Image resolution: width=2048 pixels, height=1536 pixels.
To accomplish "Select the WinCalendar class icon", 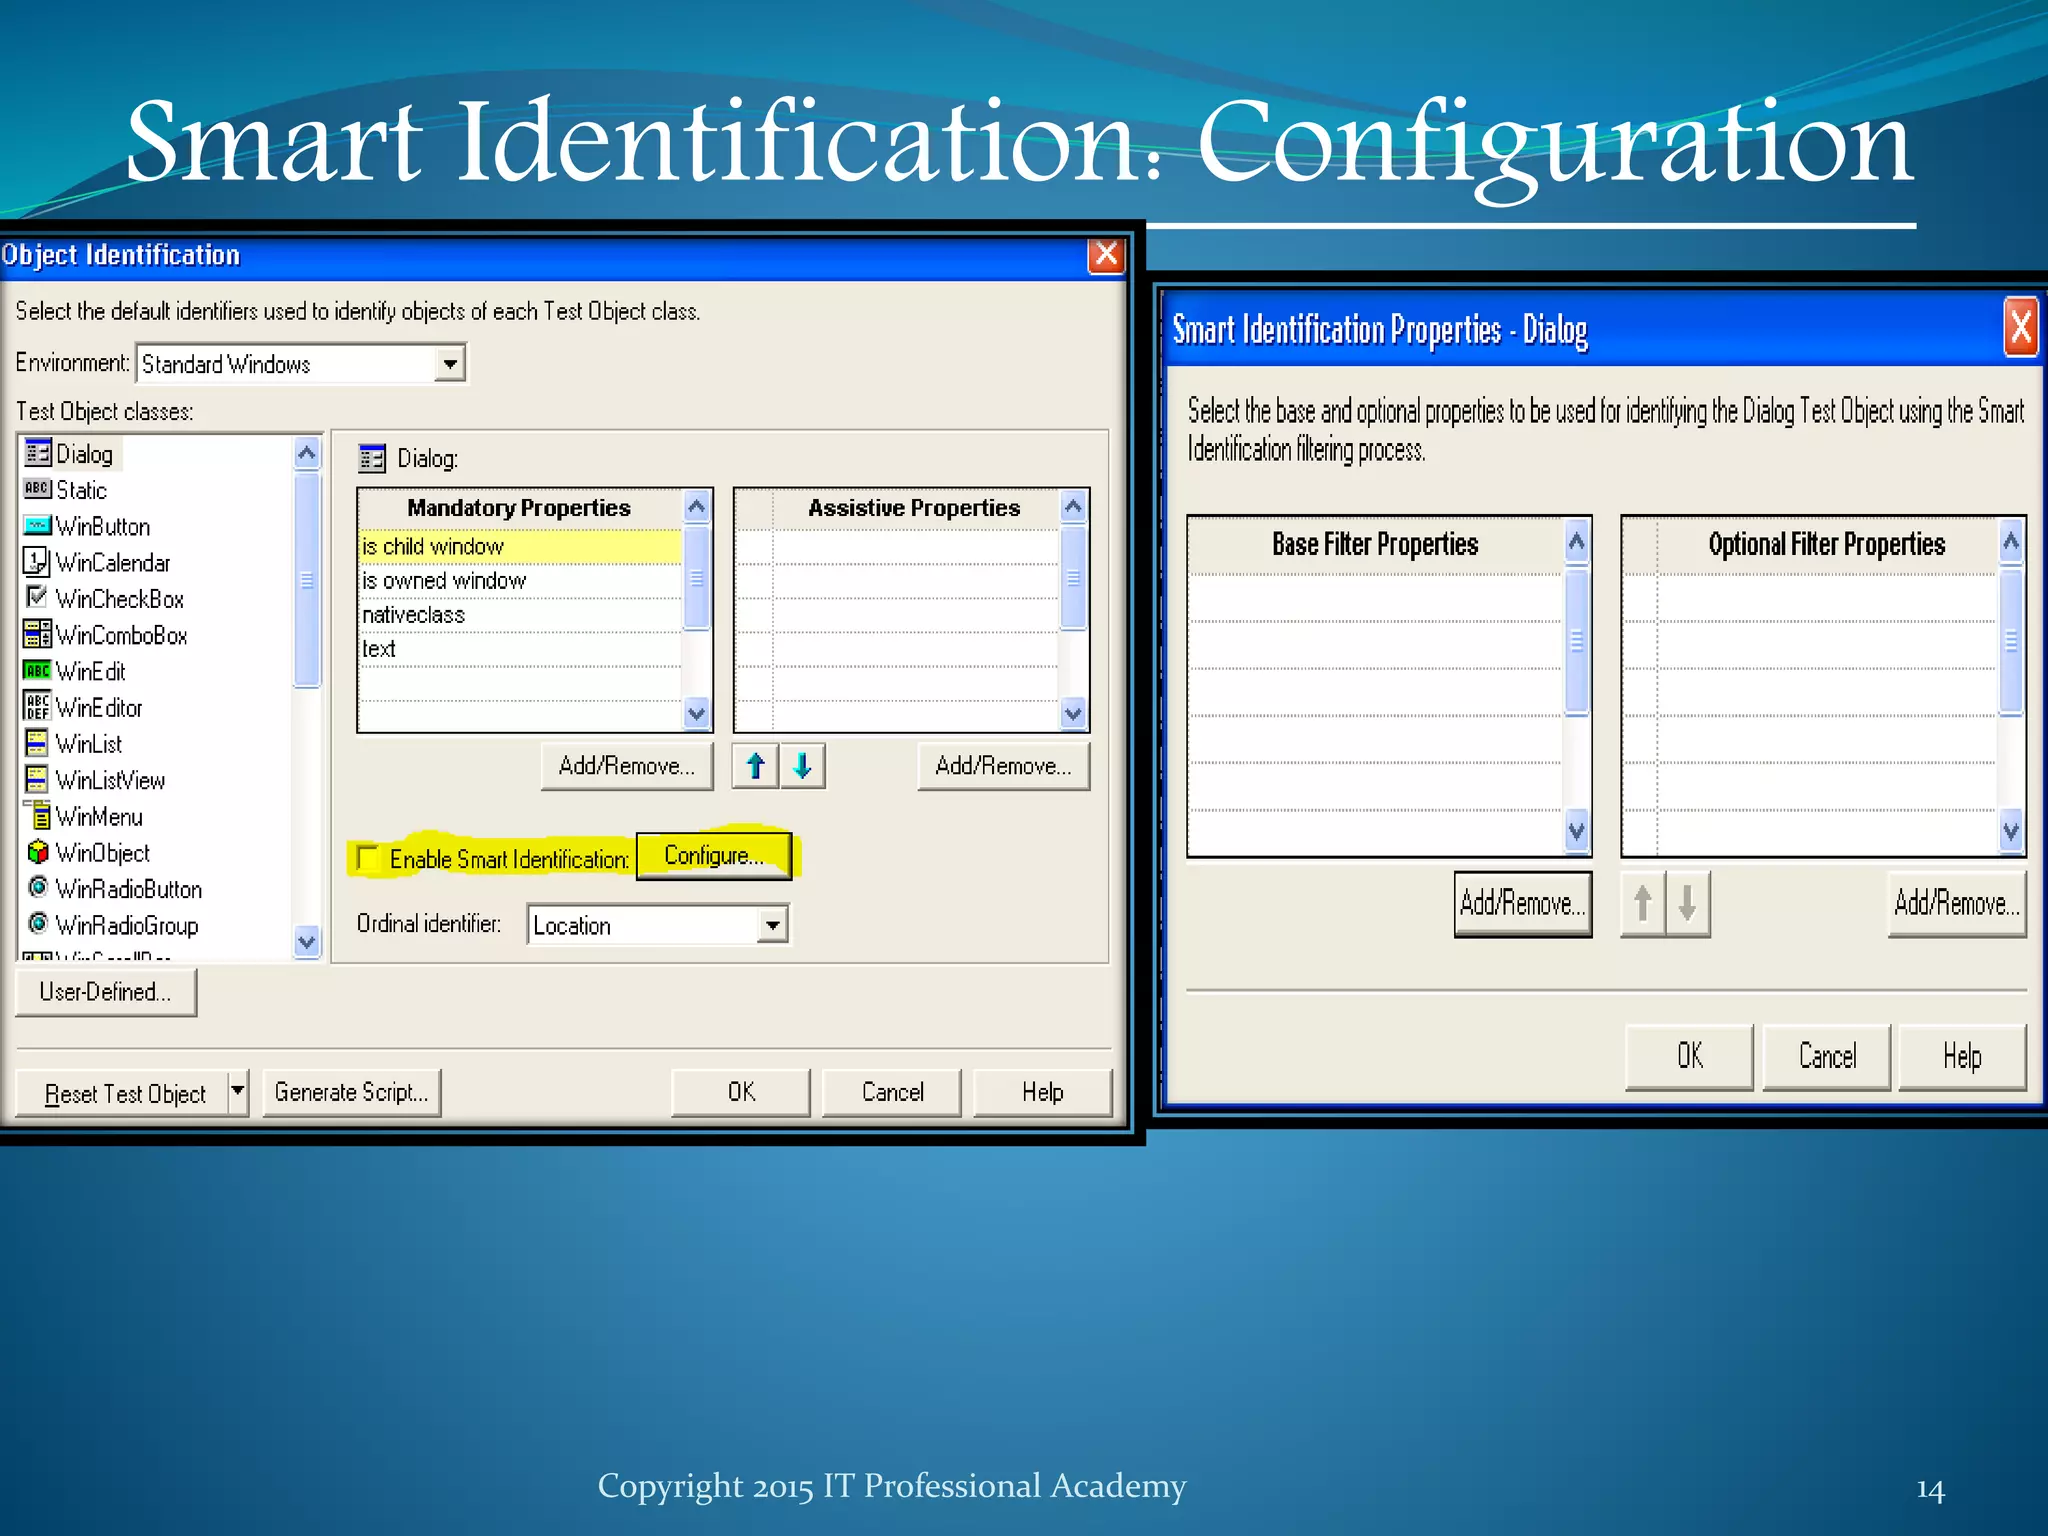I will [x=36, y=561].
